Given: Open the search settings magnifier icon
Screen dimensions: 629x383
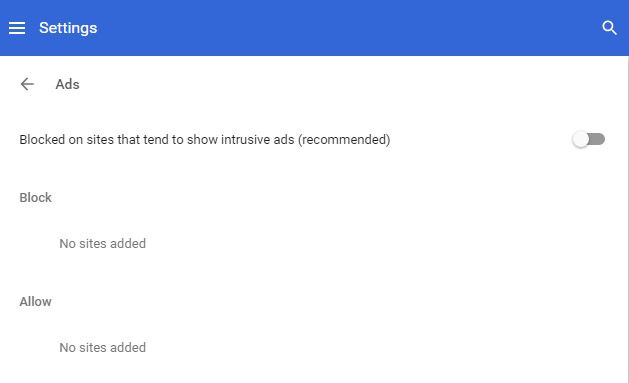Looking at the screenshot, I should 609,28.
